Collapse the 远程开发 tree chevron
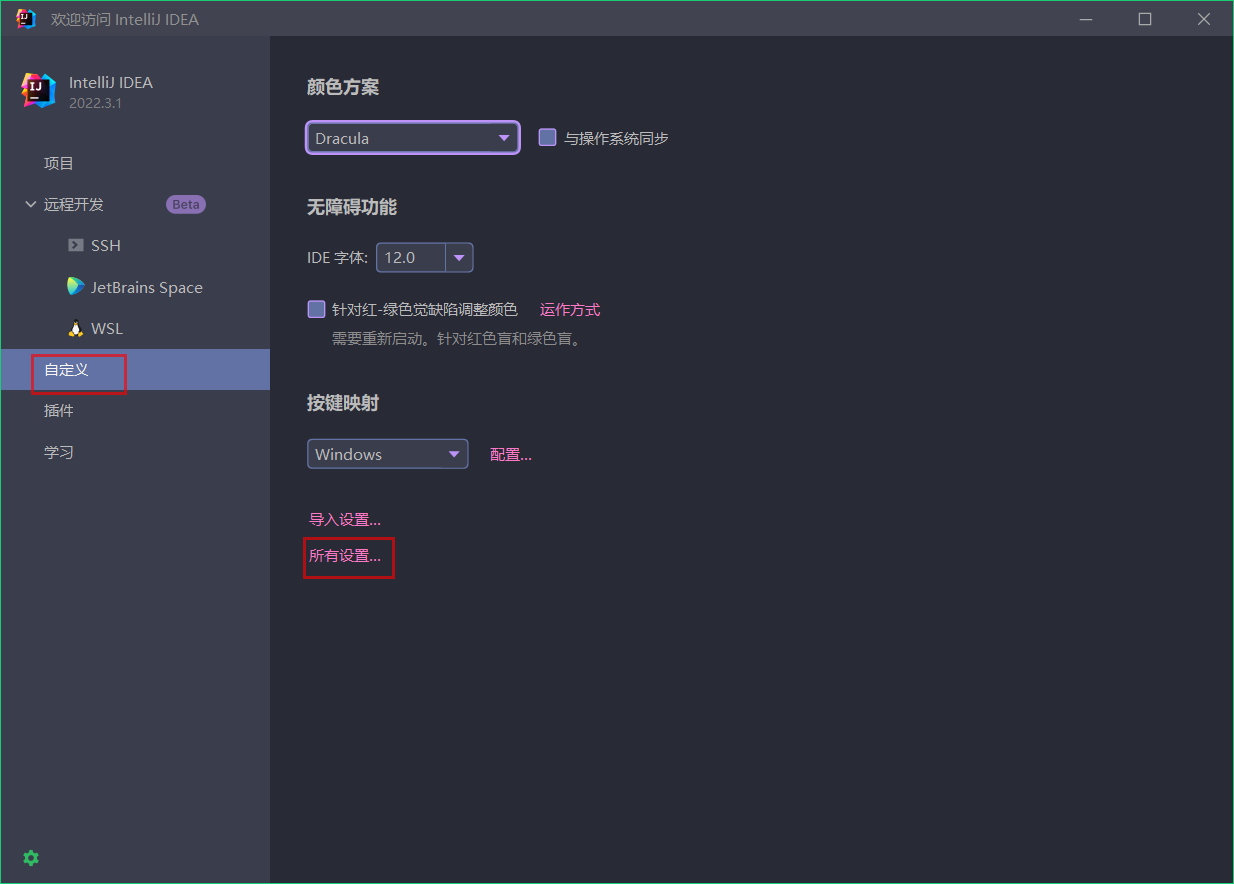Image resolution: width=1234 pixels, height=884 pixels. tap(30, 204)
